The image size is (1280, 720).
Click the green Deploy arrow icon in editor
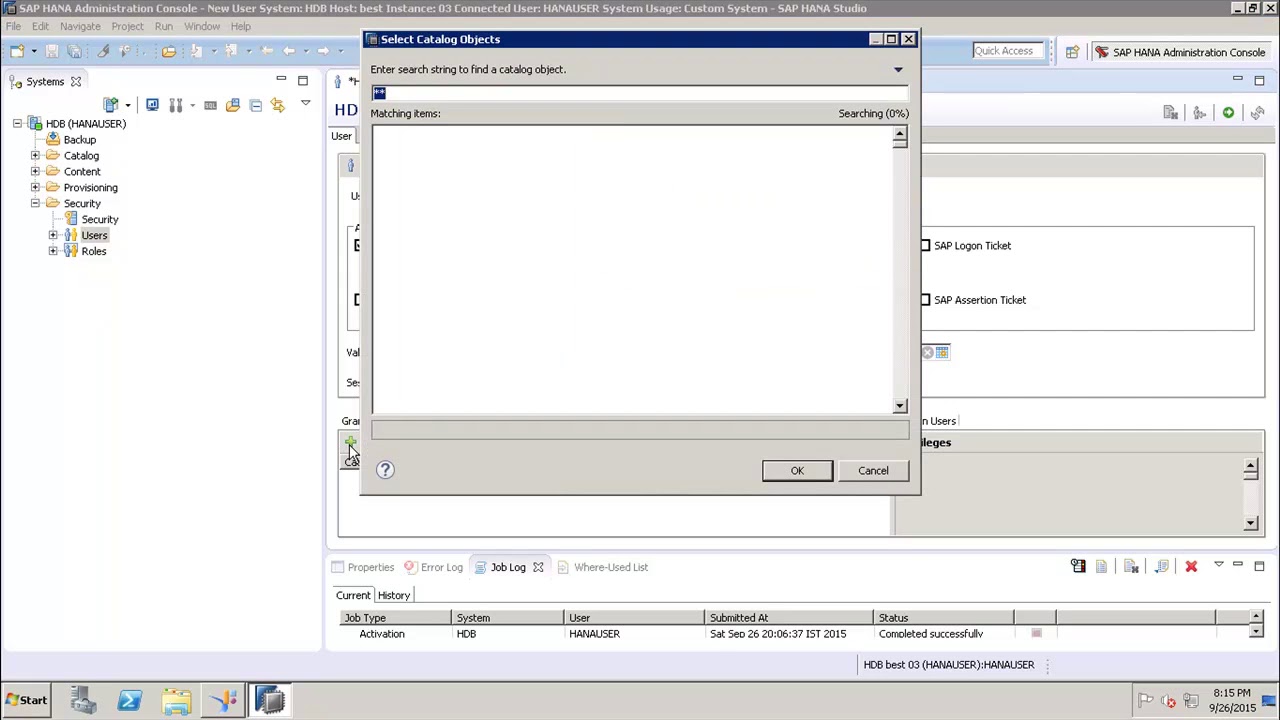point(1228,113)
